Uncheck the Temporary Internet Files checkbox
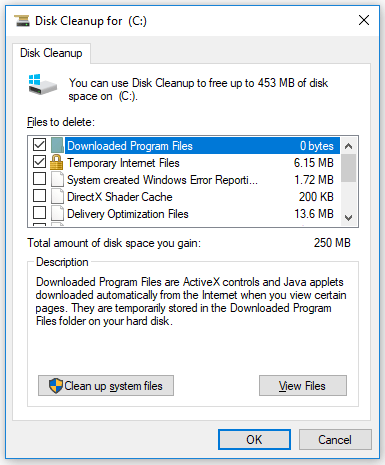Image resolution: width=385 pixels, height=465 pixels. coord(39,162)
